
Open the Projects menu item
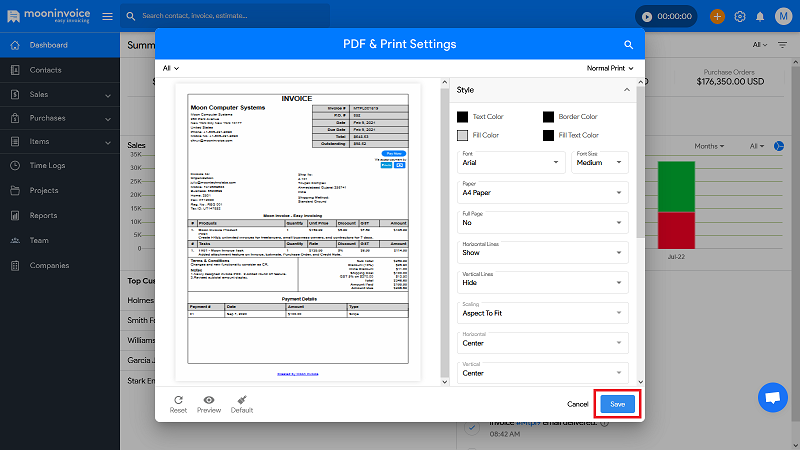[x=60, y=190]
